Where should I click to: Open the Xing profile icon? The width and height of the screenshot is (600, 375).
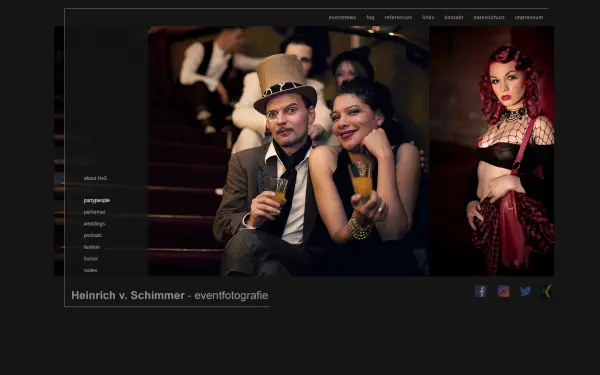547,291
